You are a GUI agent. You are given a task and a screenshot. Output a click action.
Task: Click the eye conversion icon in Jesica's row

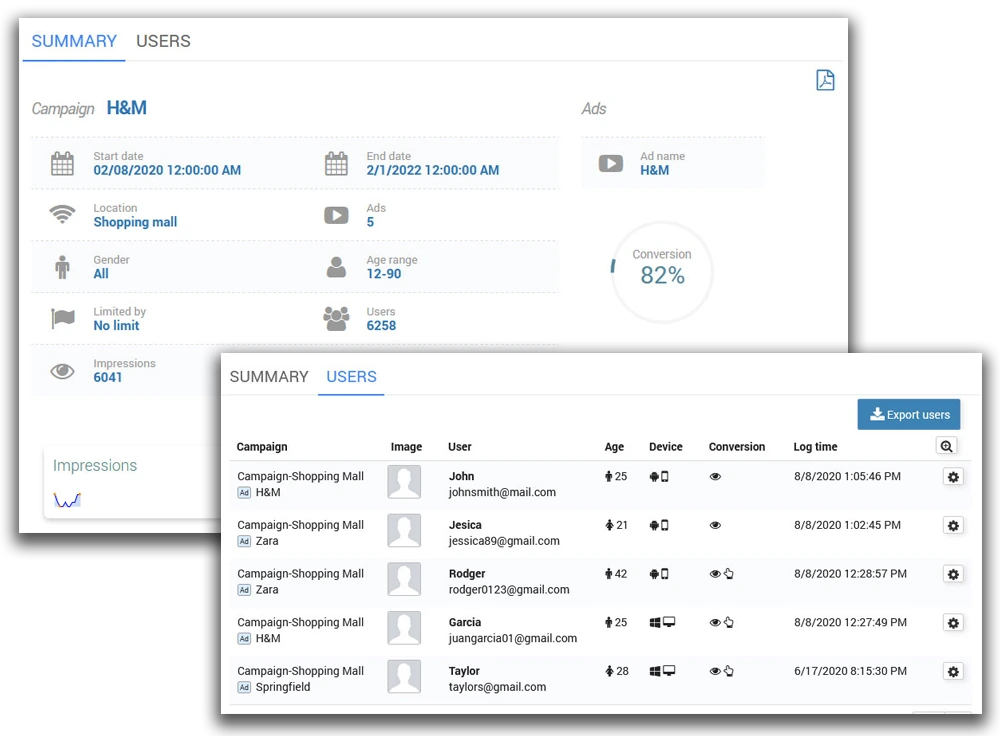click(x=715, y=525)
